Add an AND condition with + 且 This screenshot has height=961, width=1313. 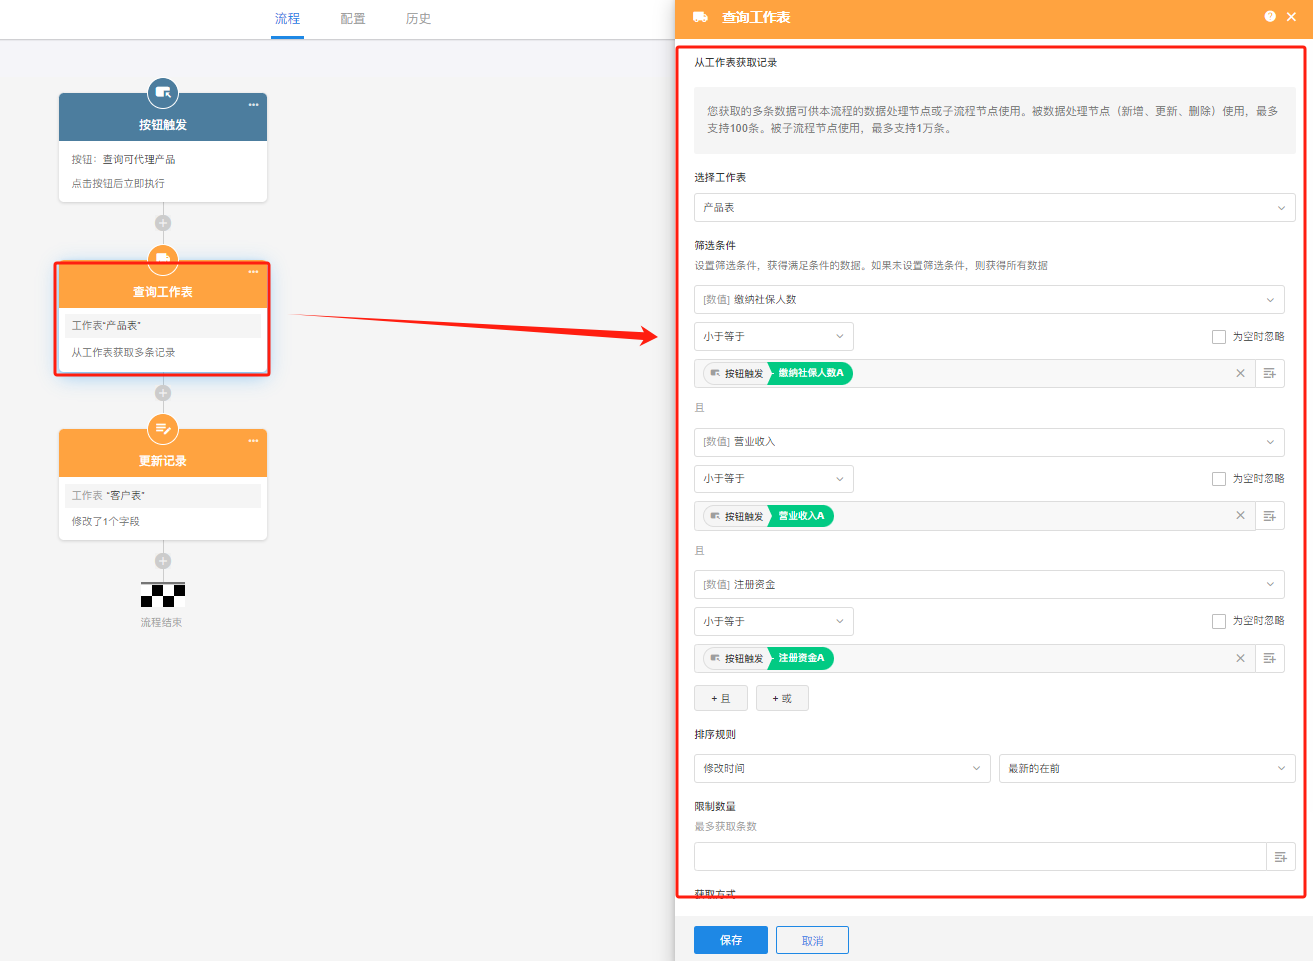pyautogui.click(x=721, y=698)
